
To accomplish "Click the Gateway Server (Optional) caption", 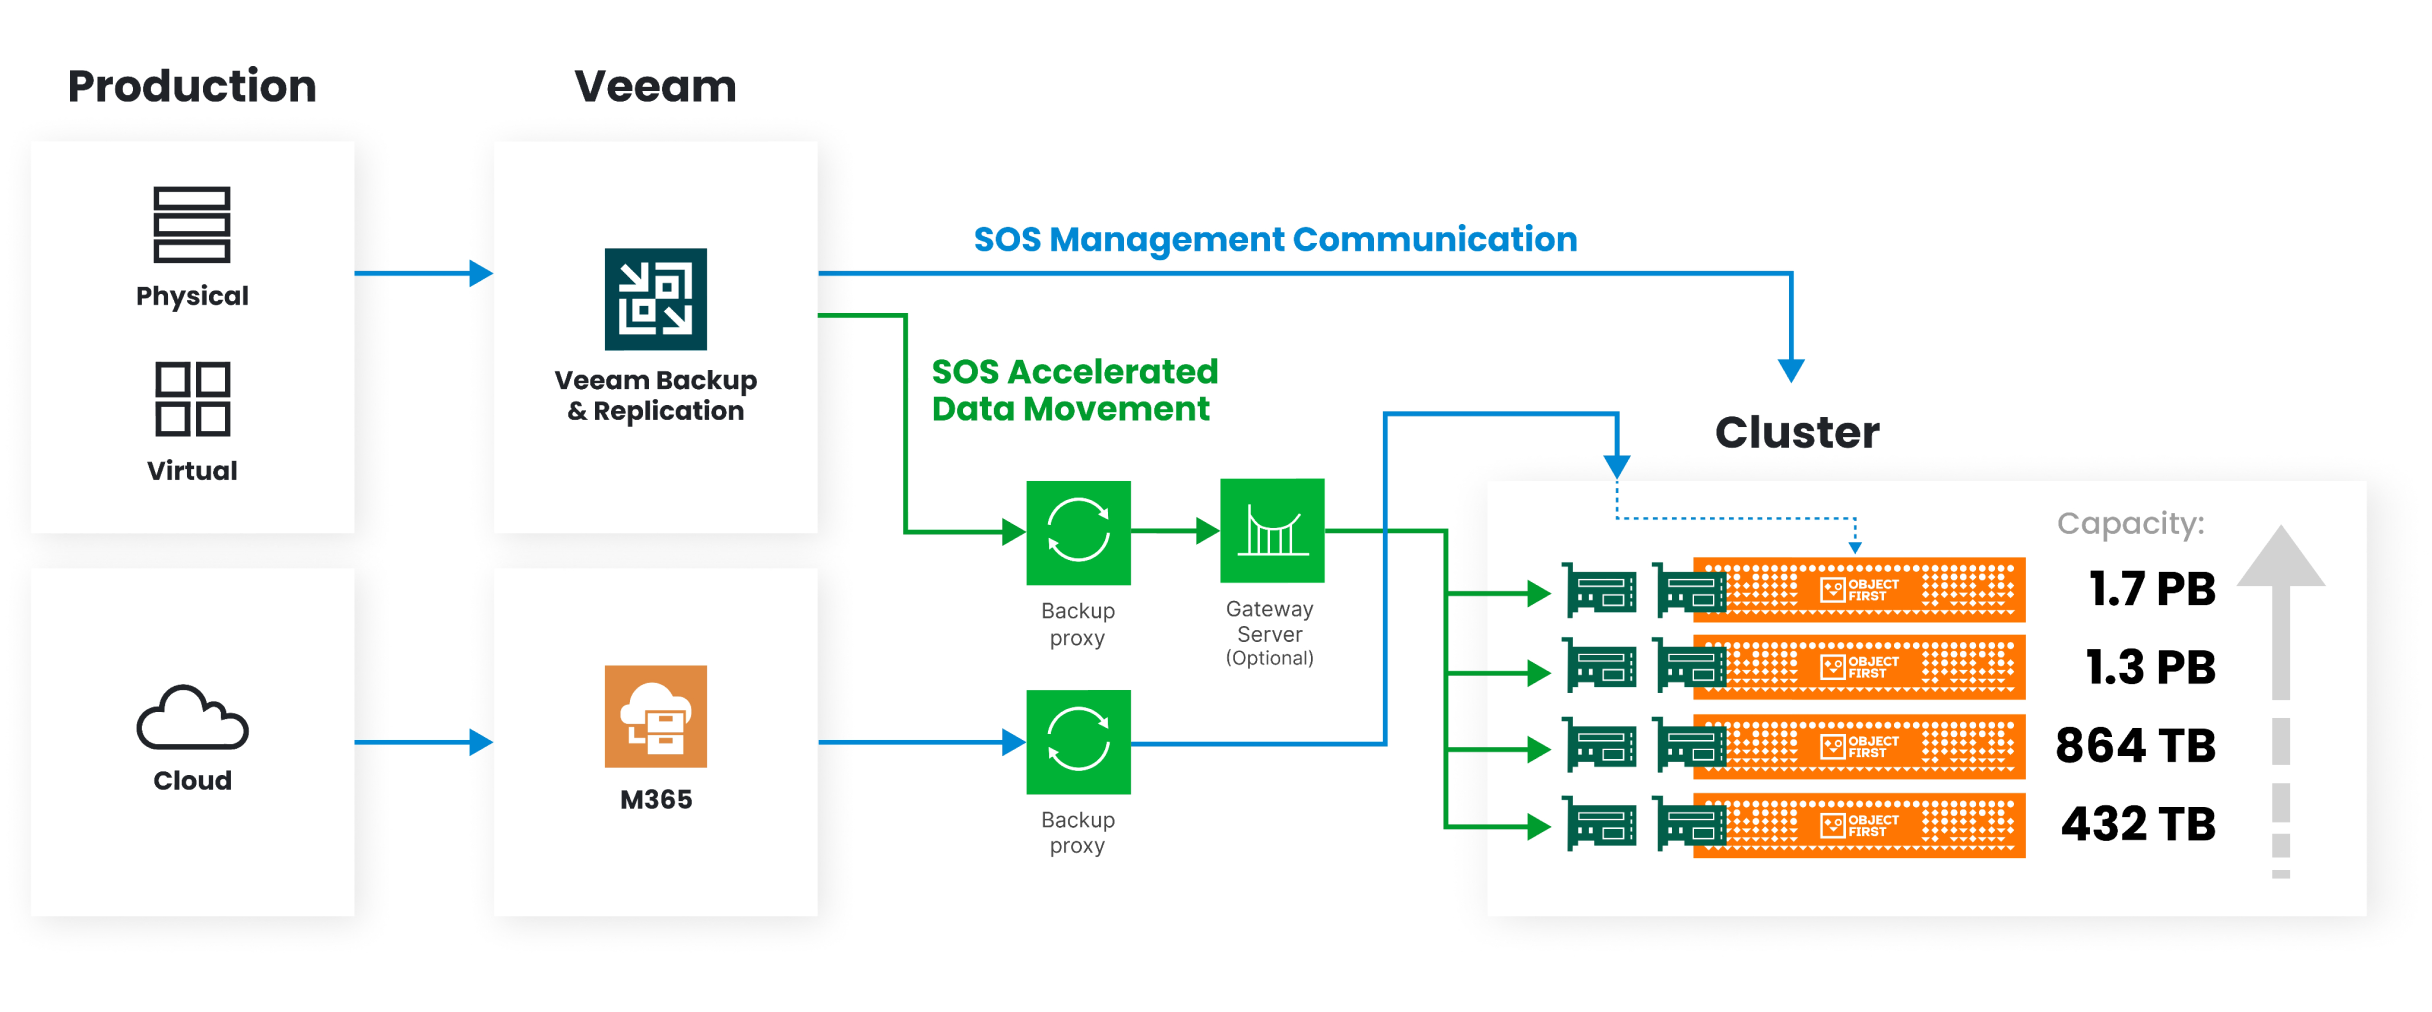I will (1270, 633).
